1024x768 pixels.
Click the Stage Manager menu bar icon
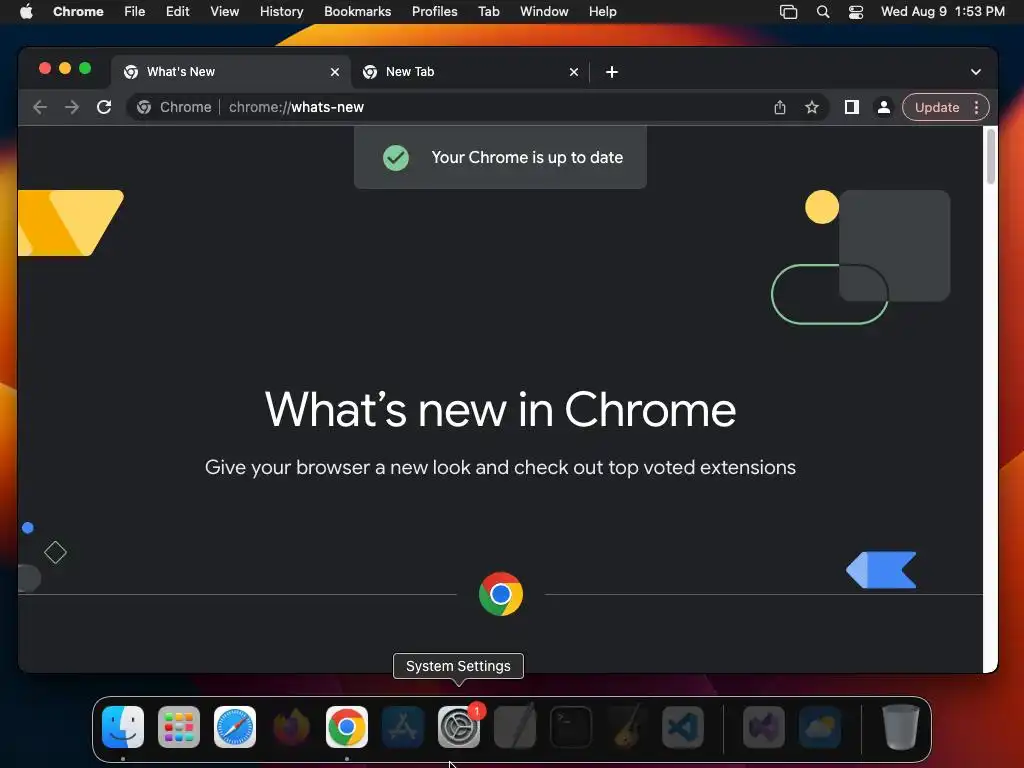click(788, 12)
